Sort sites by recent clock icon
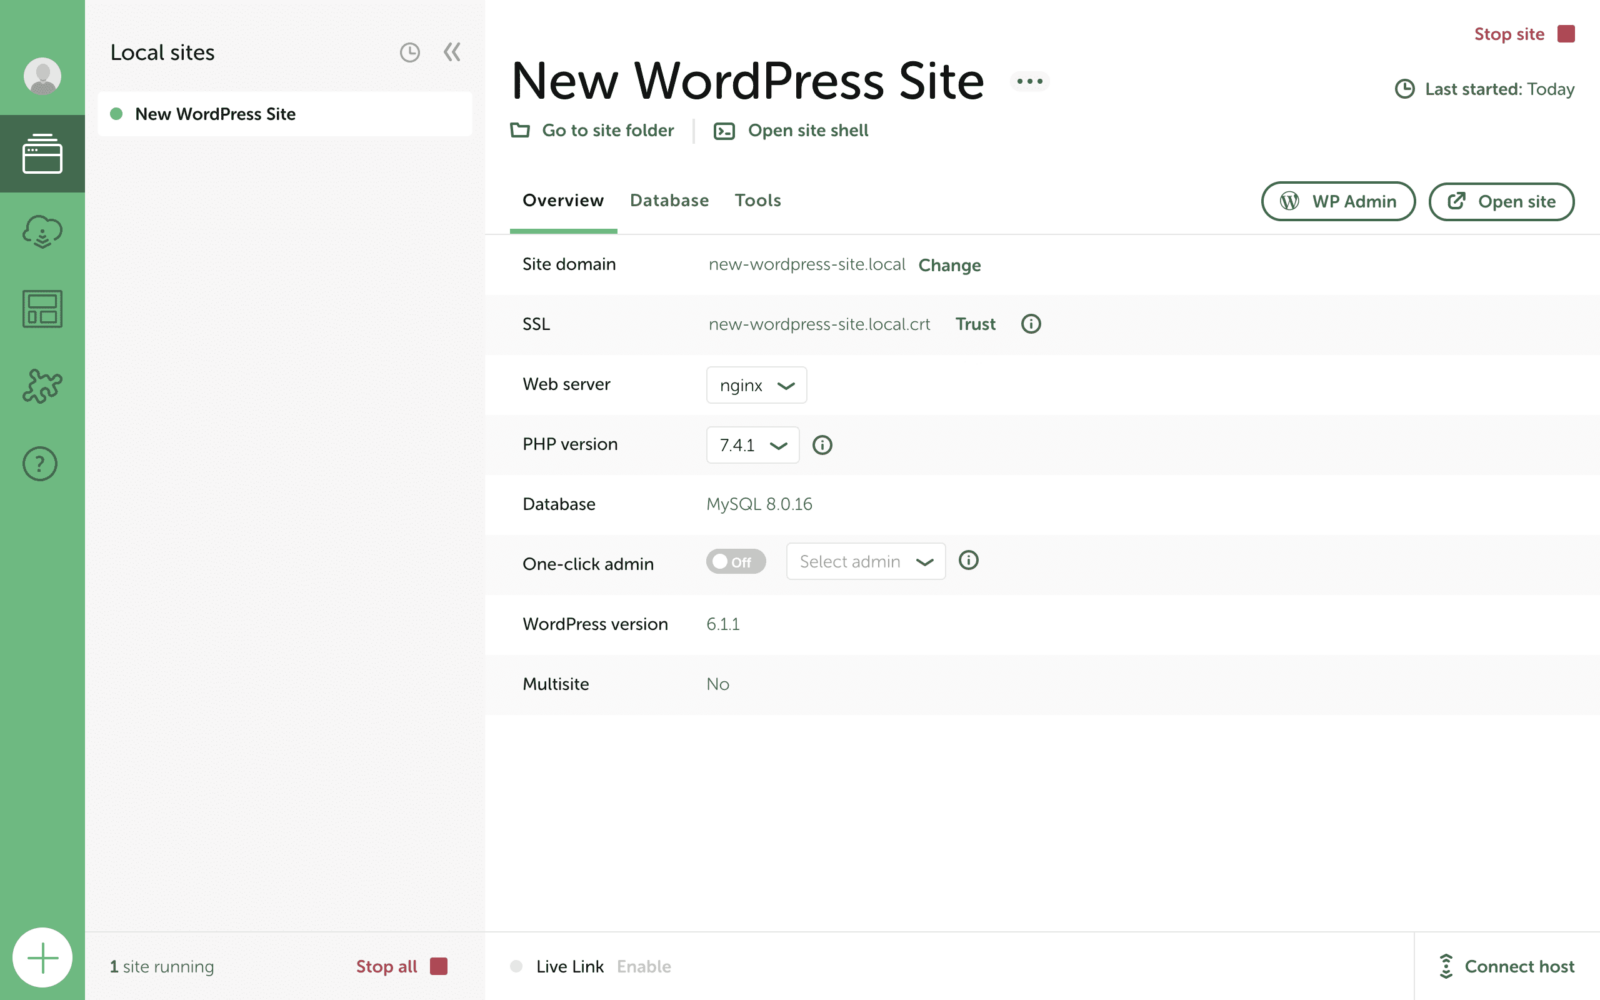This screenshot has height=1000, width=1600. (x=410, y=52)
